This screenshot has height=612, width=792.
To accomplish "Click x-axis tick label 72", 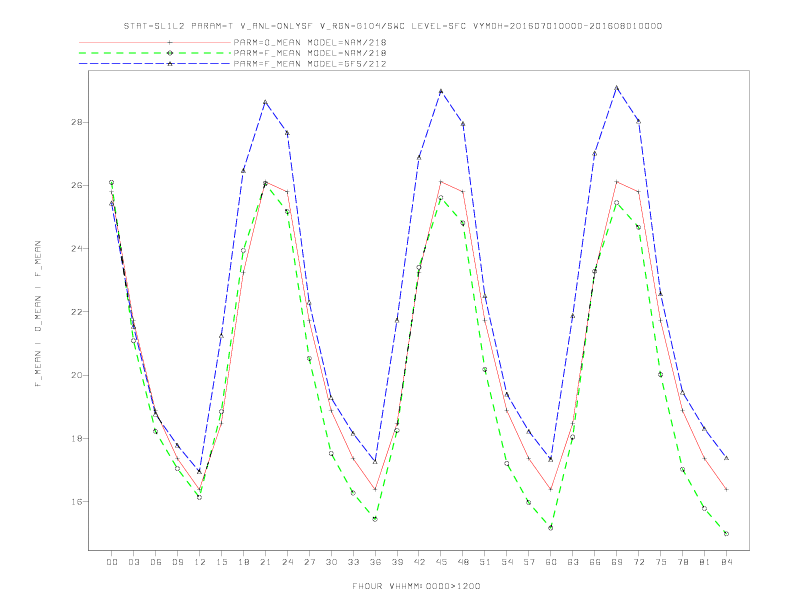I will tap(638, 562).
